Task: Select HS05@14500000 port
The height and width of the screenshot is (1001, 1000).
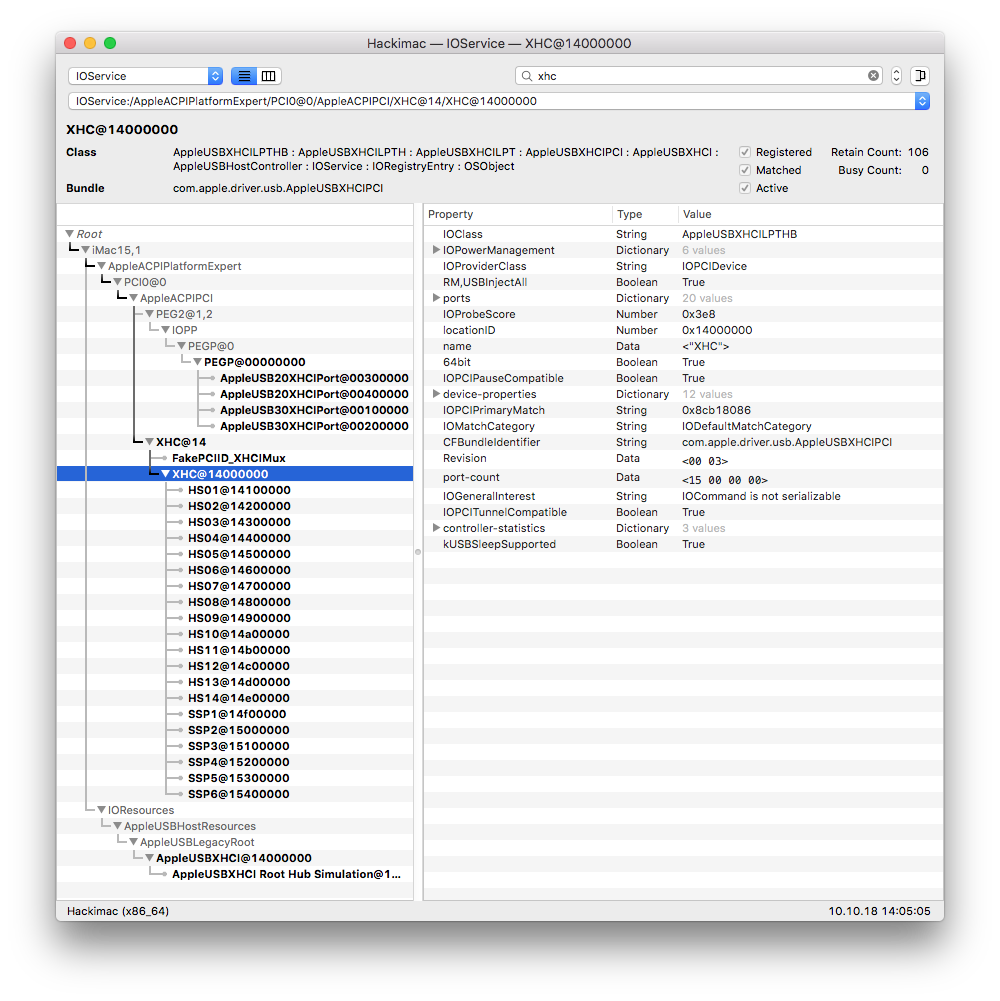Action: tap(239, 553)
